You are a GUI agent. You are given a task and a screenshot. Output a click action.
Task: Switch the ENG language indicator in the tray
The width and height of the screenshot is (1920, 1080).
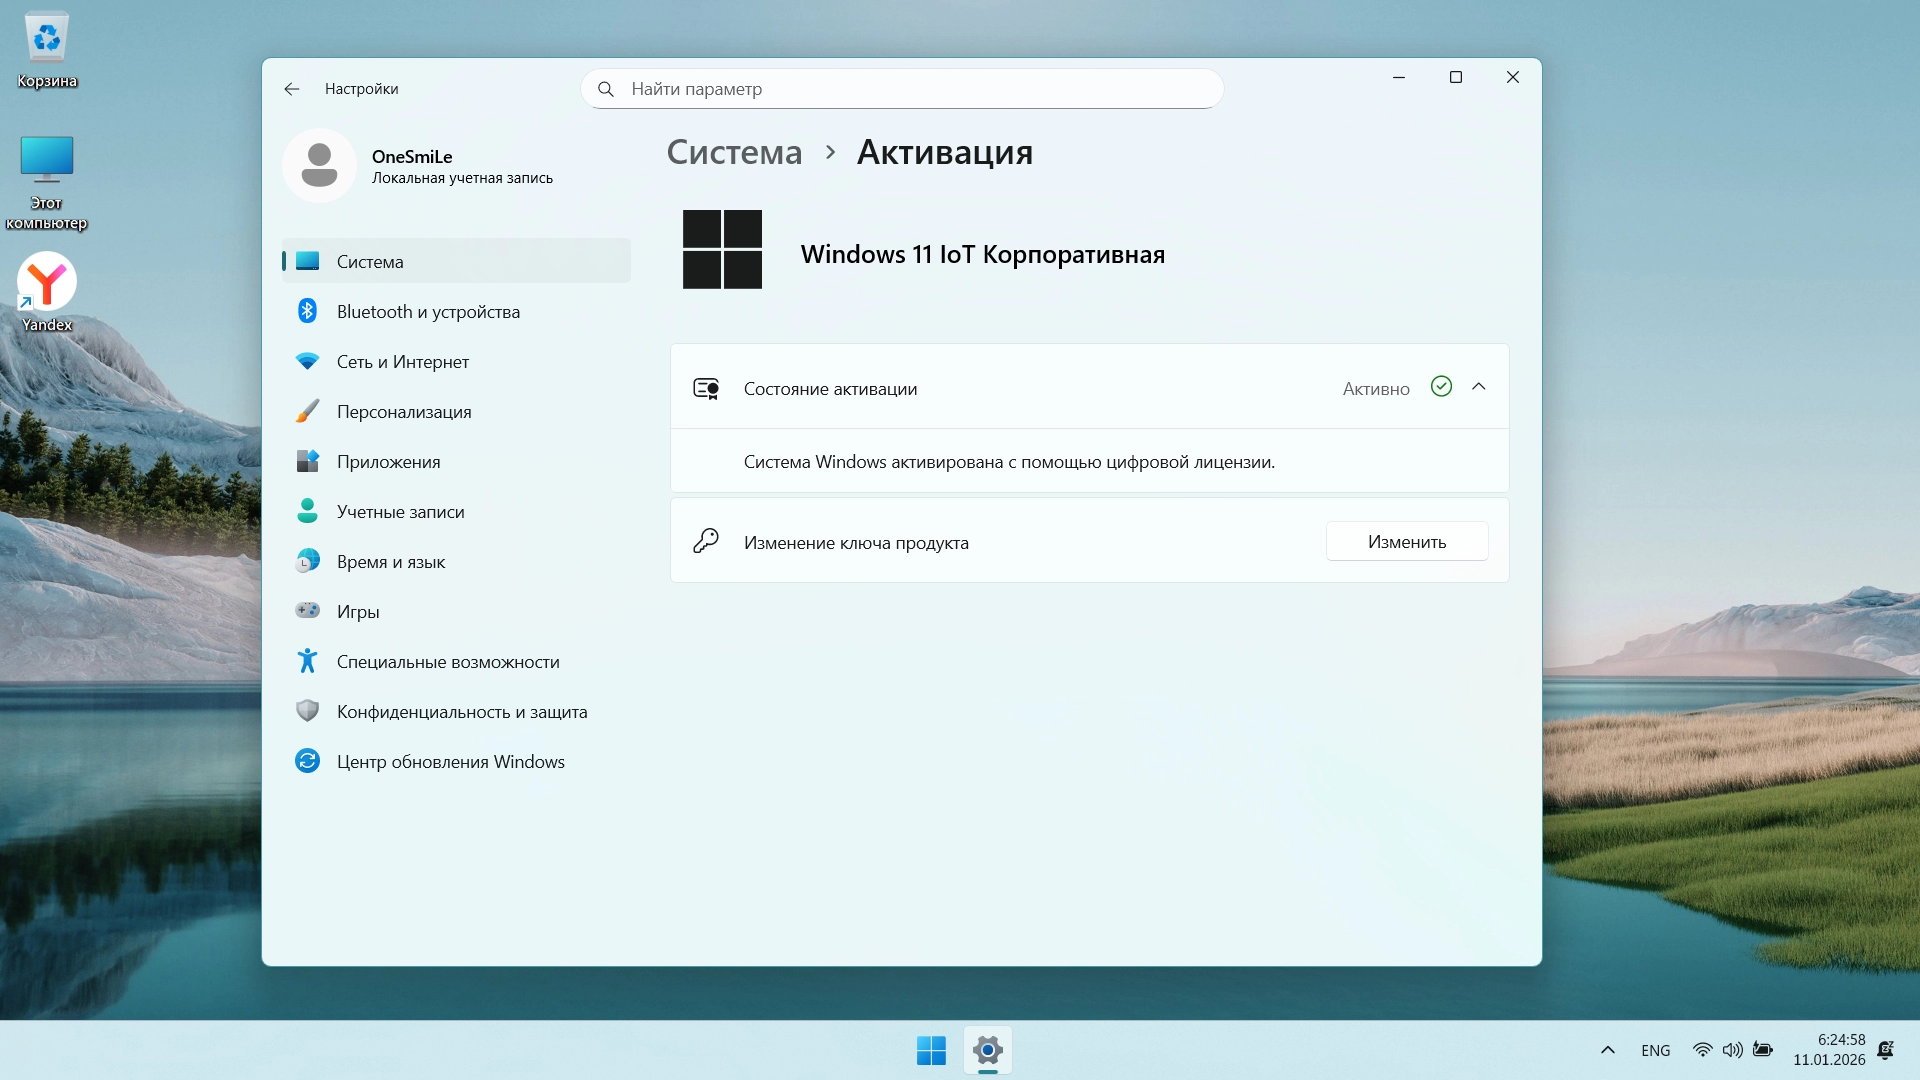[x=1655, y=1050]
